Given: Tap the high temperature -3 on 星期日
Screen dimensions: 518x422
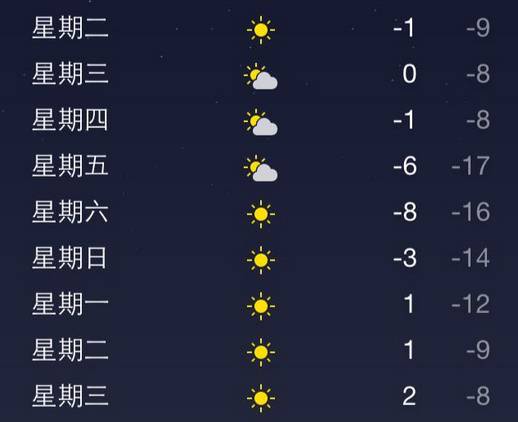Looking at the screenshot, I should [x=405, y=258].
